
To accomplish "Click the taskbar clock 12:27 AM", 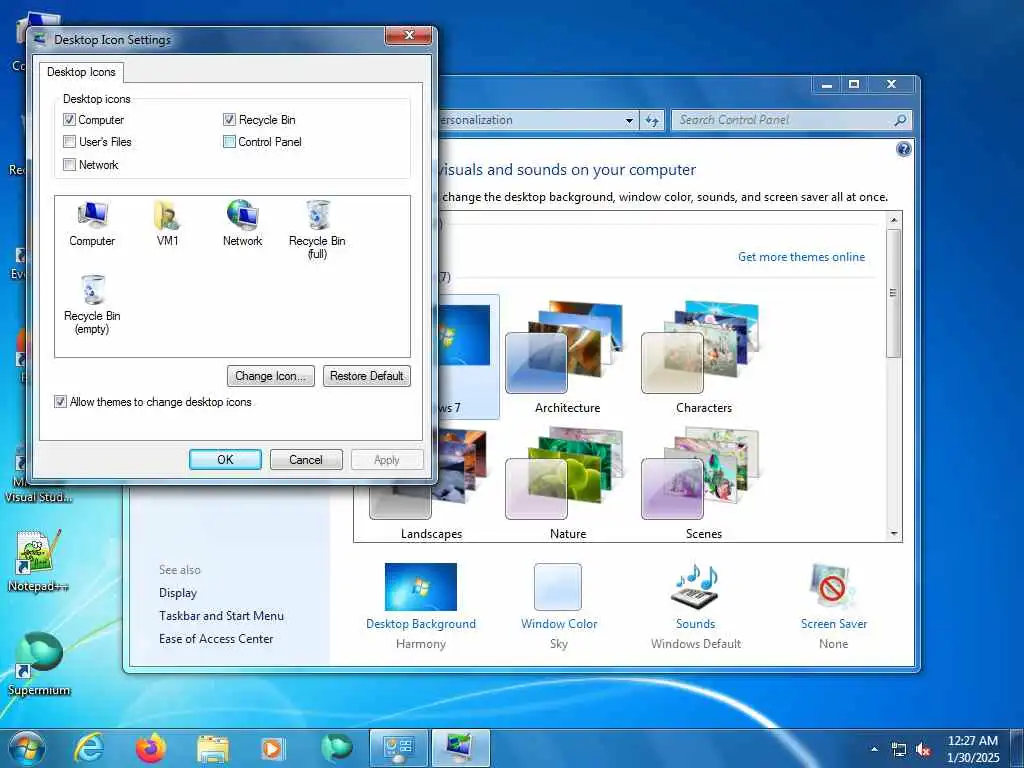I will click(x=972, y=741).
